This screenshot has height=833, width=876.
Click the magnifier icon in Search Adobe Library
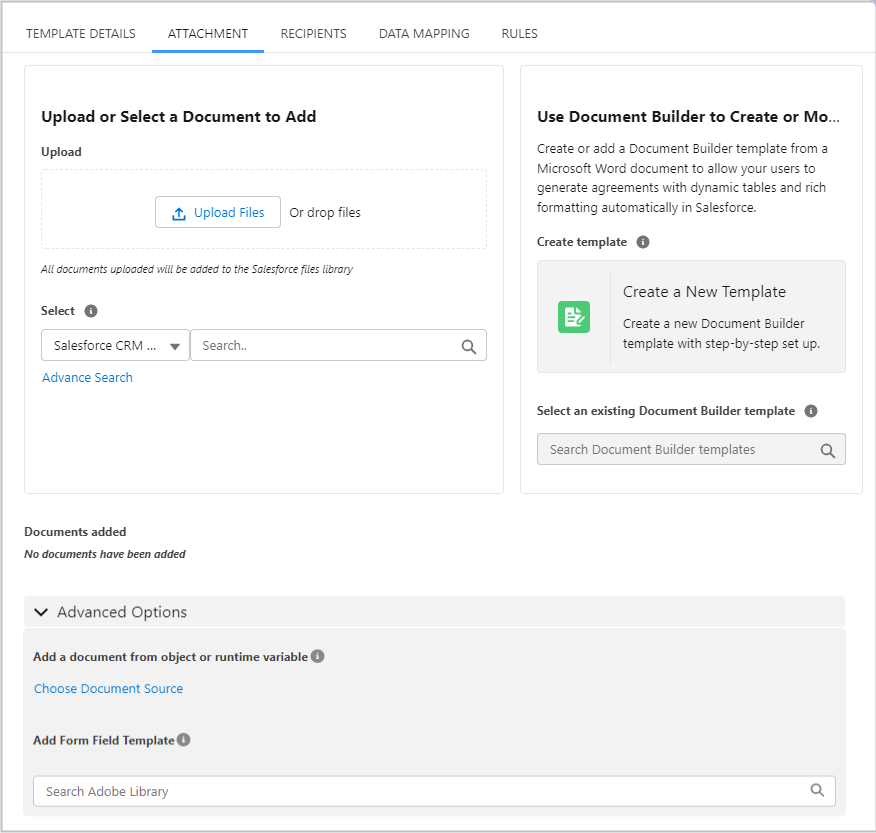click(817, 790)
